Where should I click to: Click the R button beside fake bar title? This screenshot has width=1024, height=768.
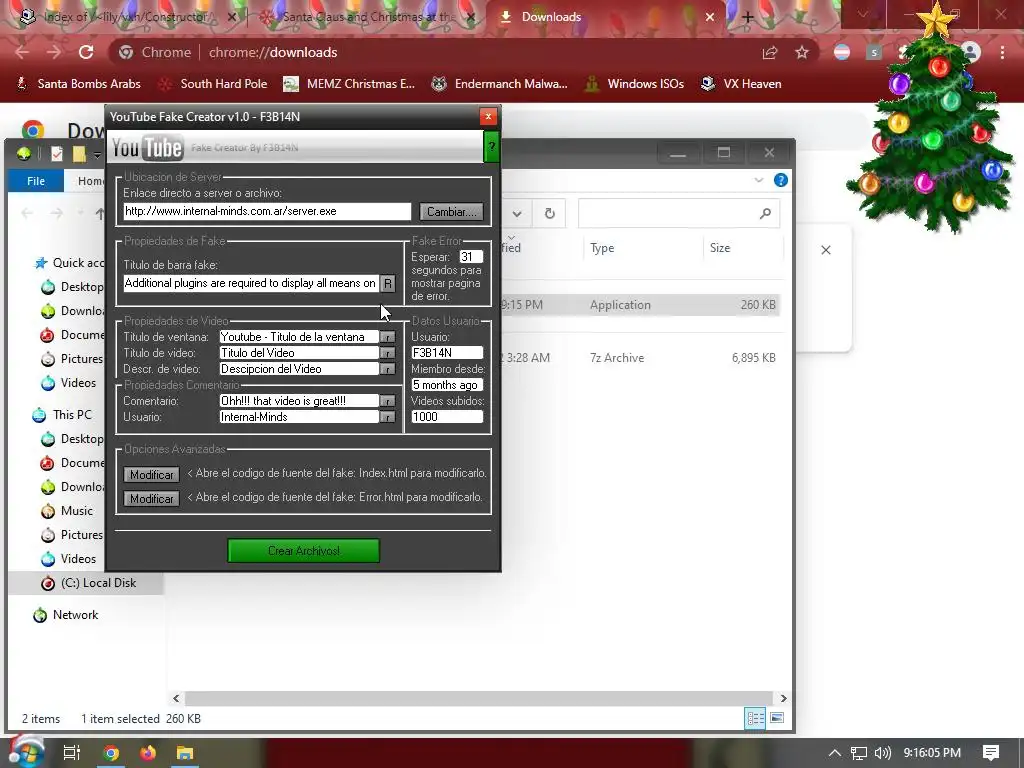[x=388, y=283]
